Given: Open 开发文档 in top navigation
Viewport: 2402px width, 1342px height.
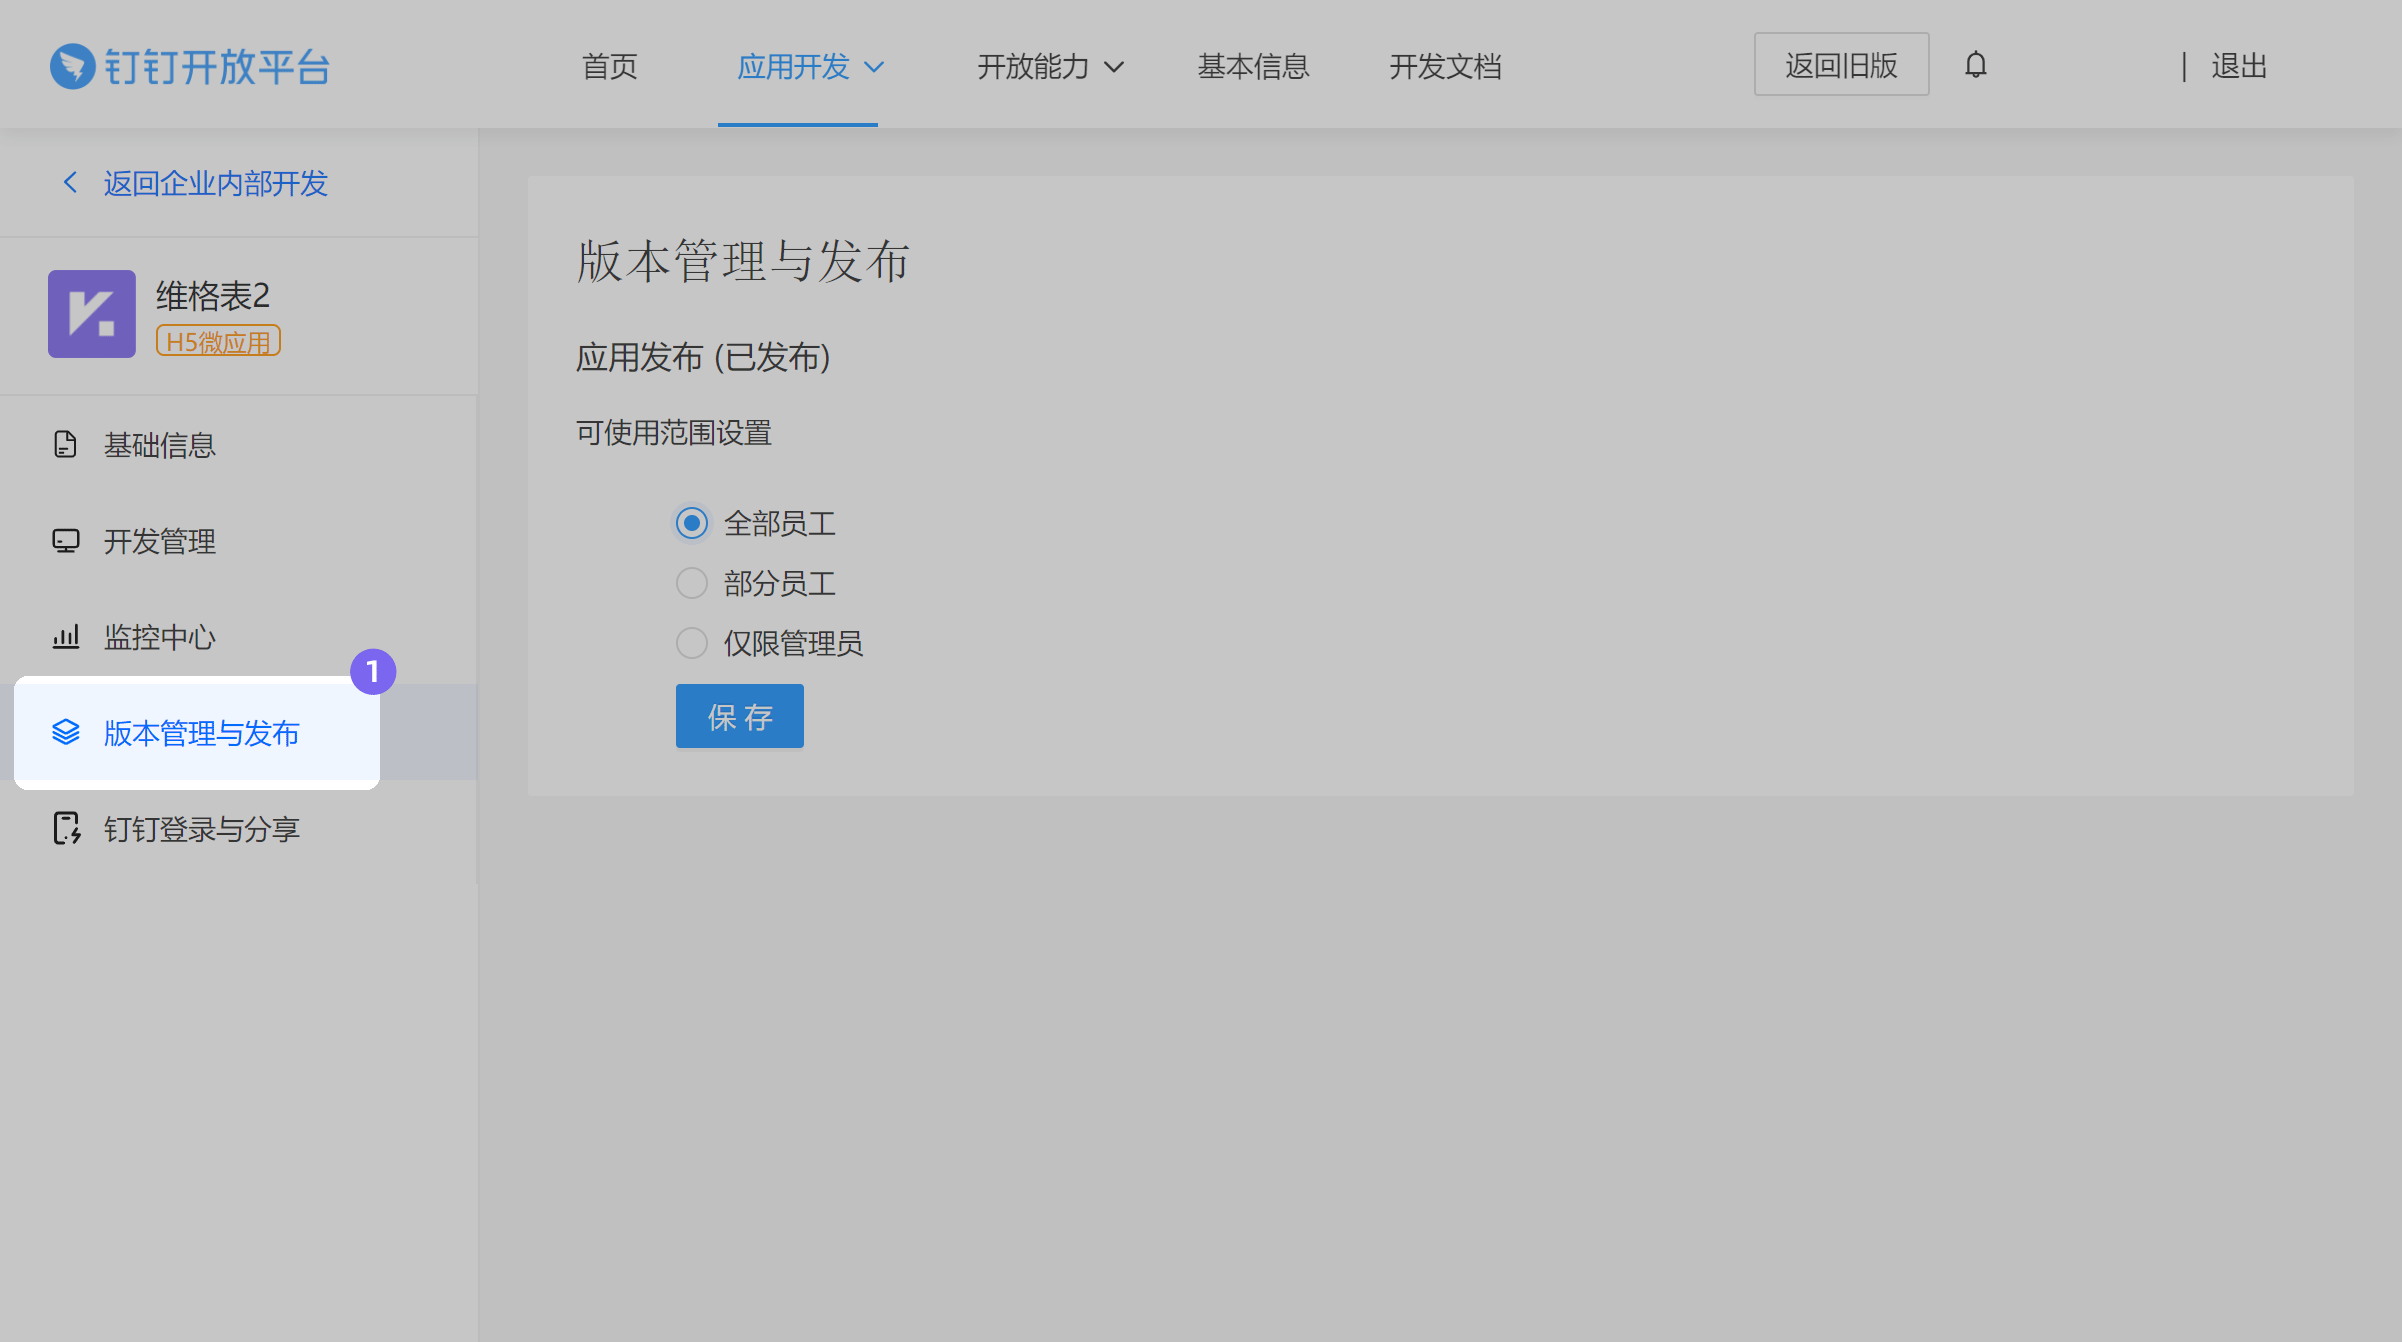Looking at the screenshot, I should point(1445,67).
